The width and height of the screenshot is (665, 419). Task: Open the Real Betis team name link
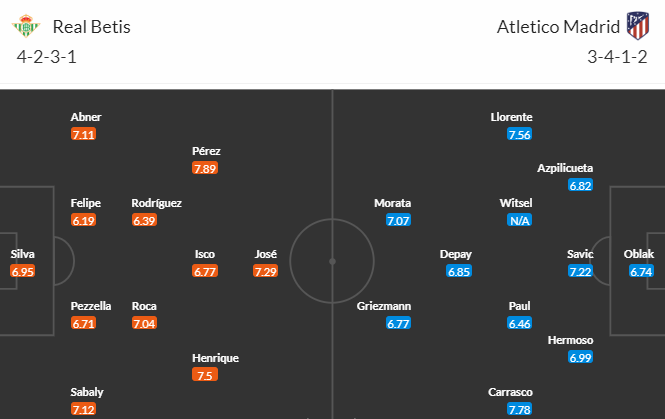point(92,27)
